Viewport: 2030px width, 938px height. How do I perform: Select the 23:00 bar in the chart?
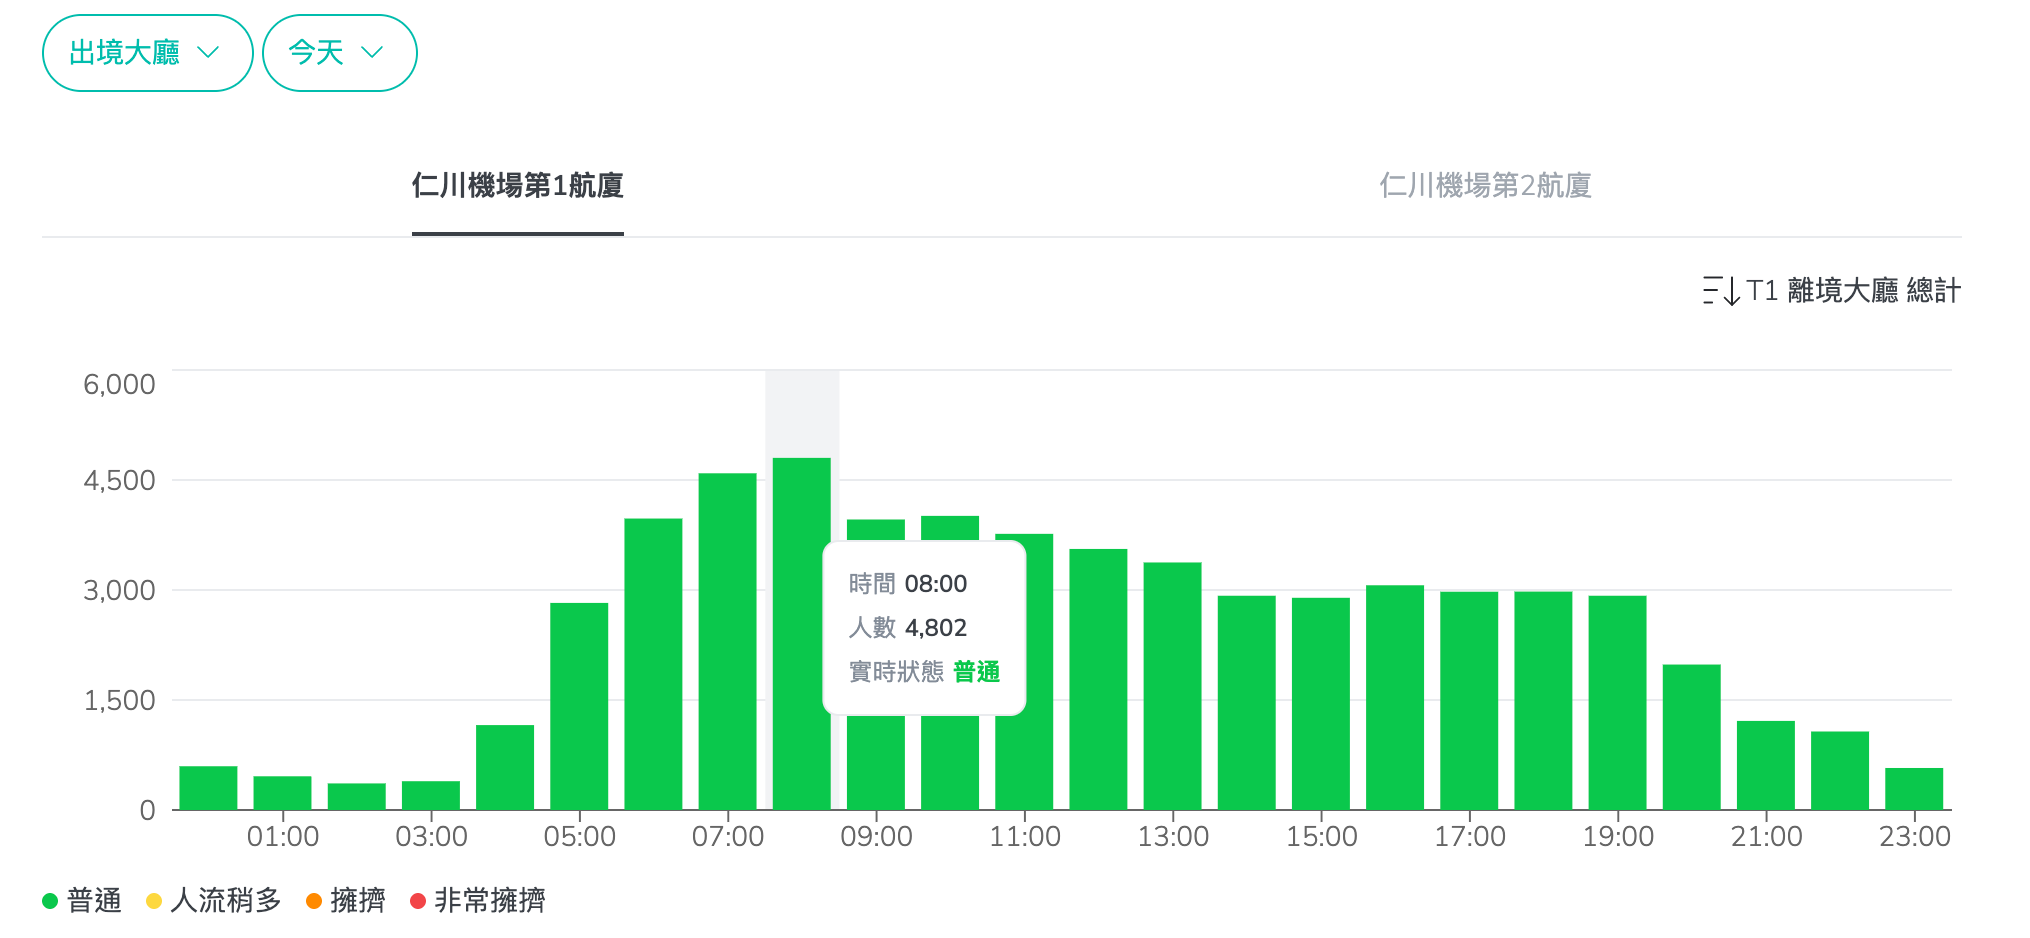click(x=1914, y=789)
